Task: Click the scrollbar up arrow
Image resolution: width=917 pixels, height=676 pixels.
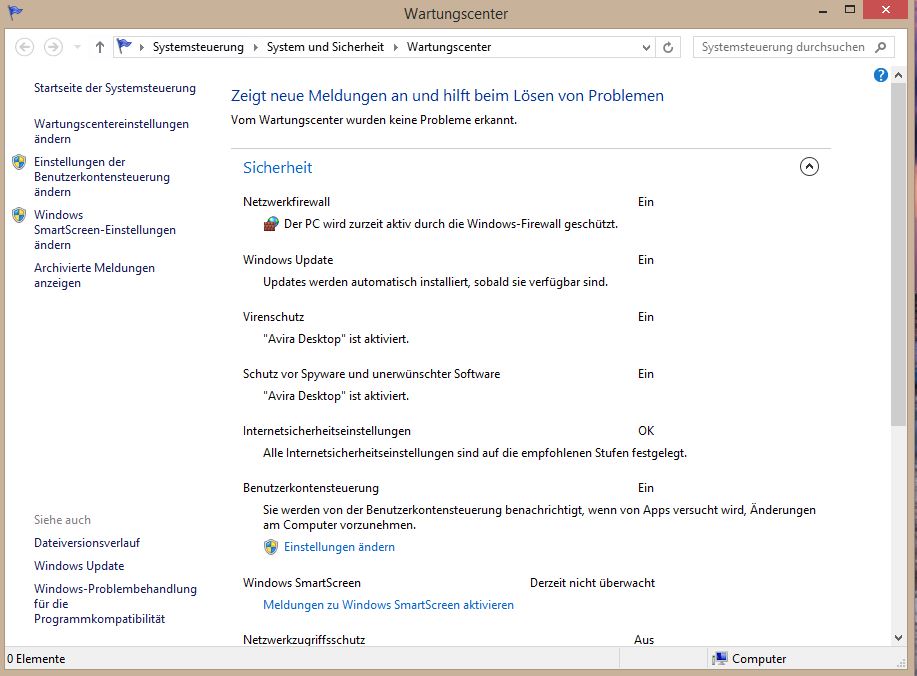Action: 898,75
